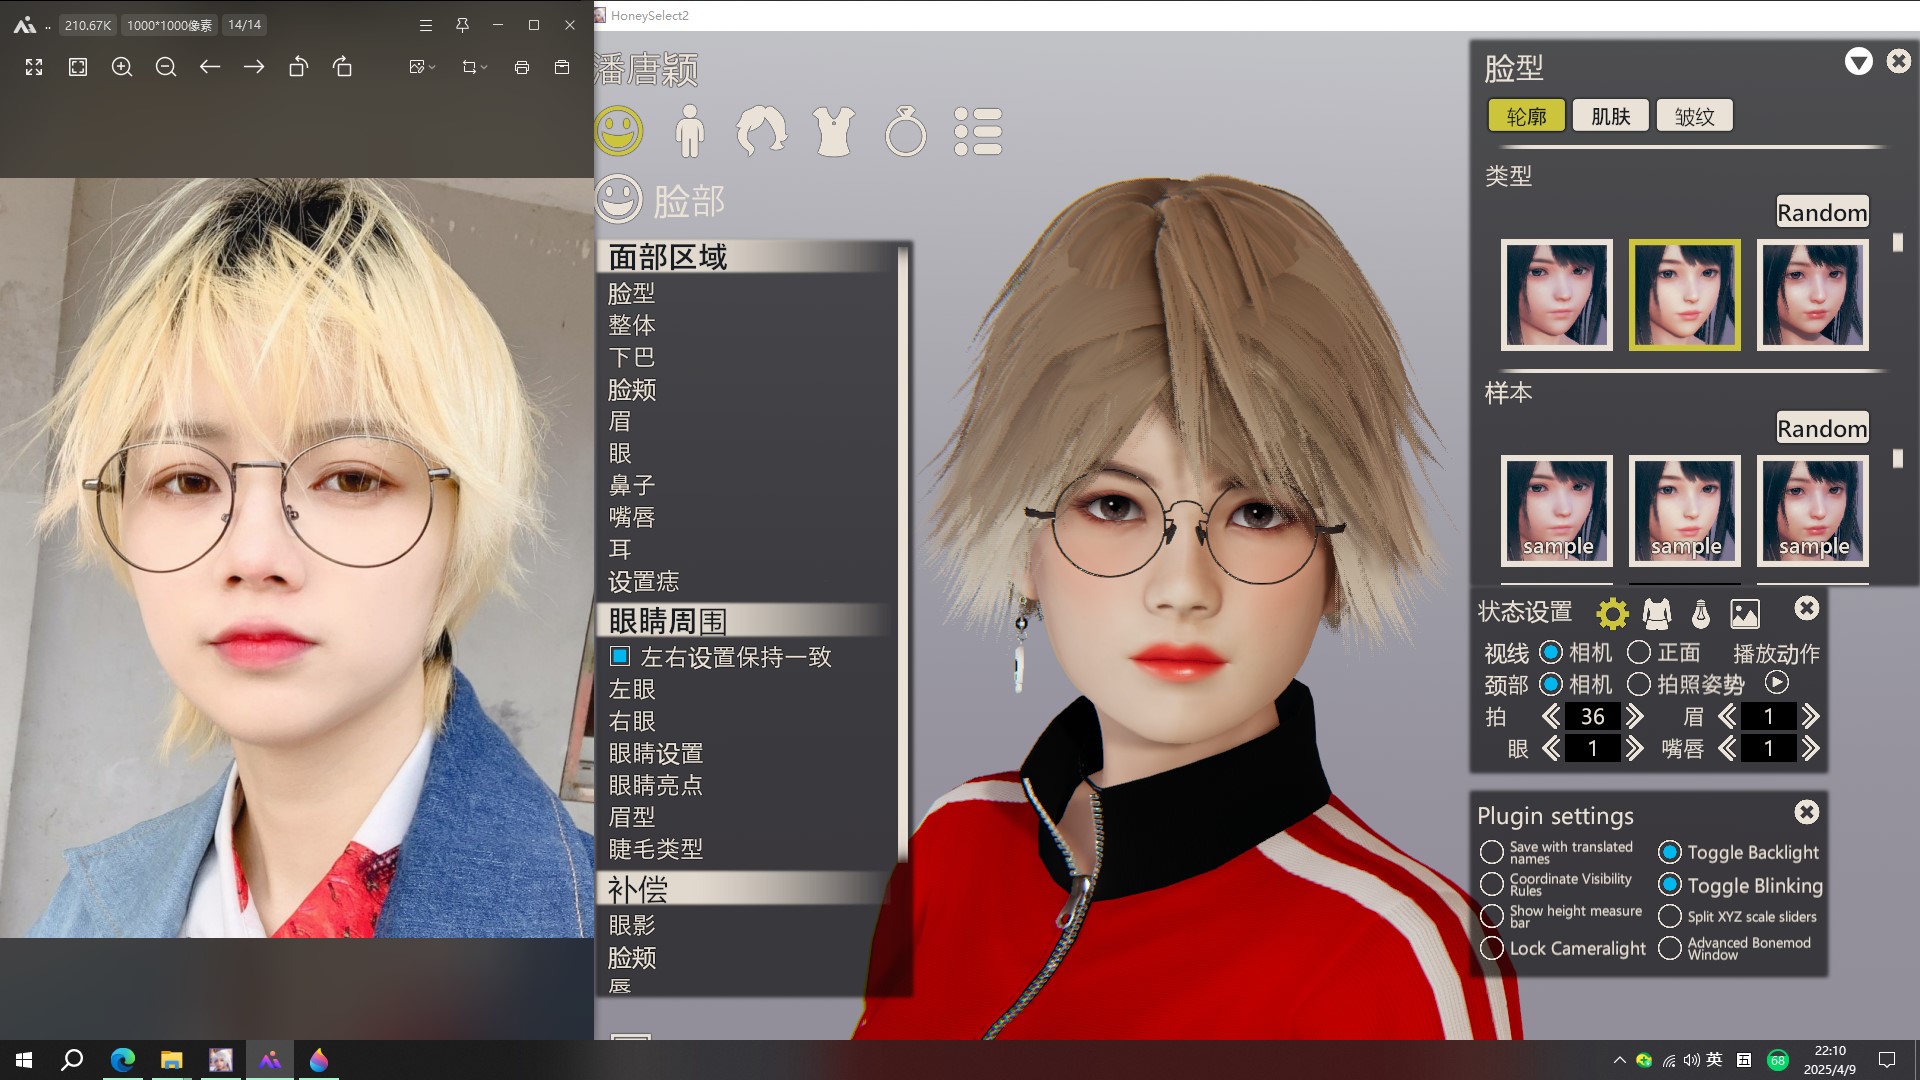Open the crop tool dropdown in viewer
Screen dimensions: 1920x1080
coord(484,67)
